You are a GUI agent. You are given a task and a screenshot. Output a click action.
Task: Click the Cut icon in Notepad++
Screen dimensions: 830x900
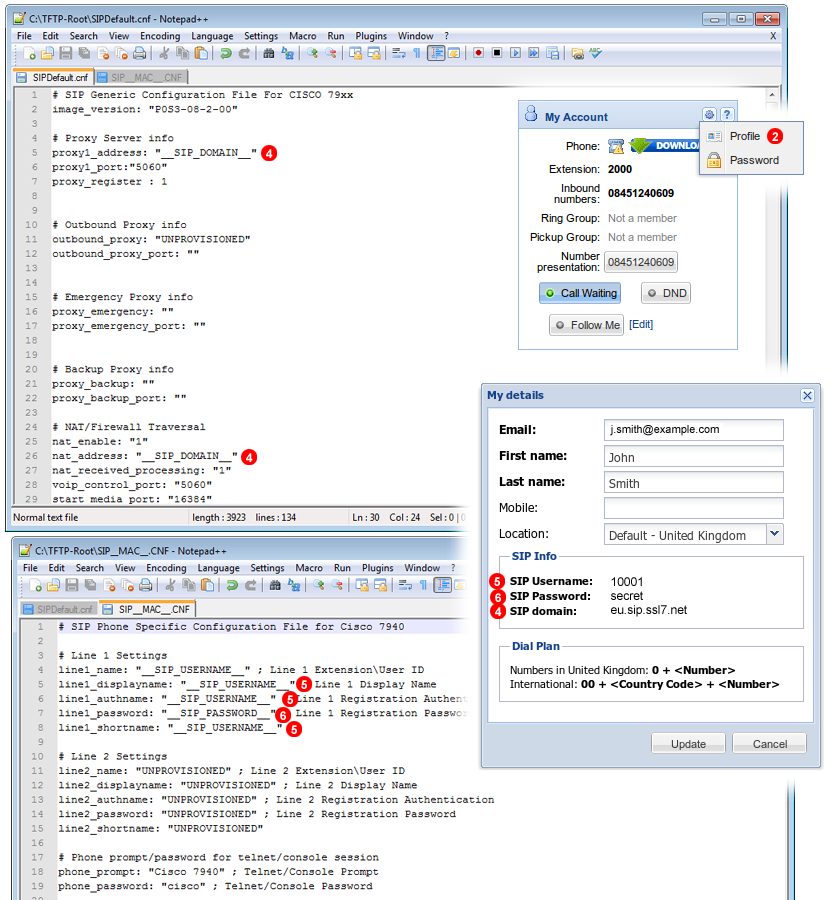(x=166, y=56)
